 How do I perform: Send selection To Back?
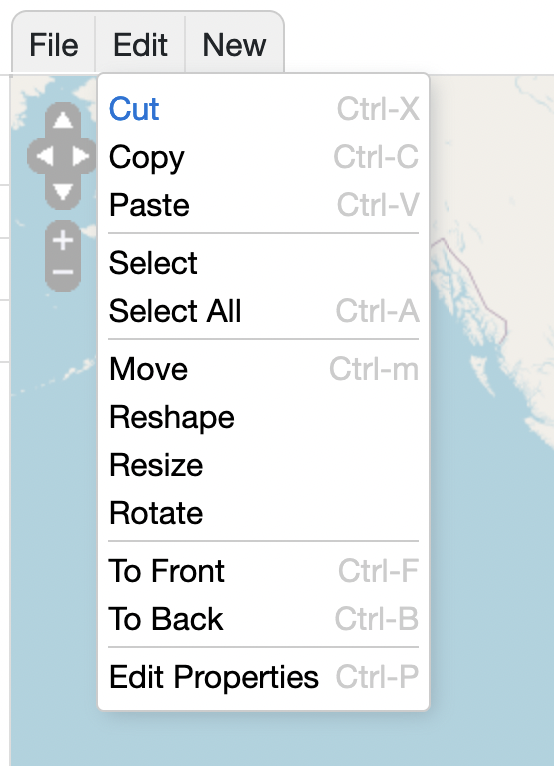264,619
